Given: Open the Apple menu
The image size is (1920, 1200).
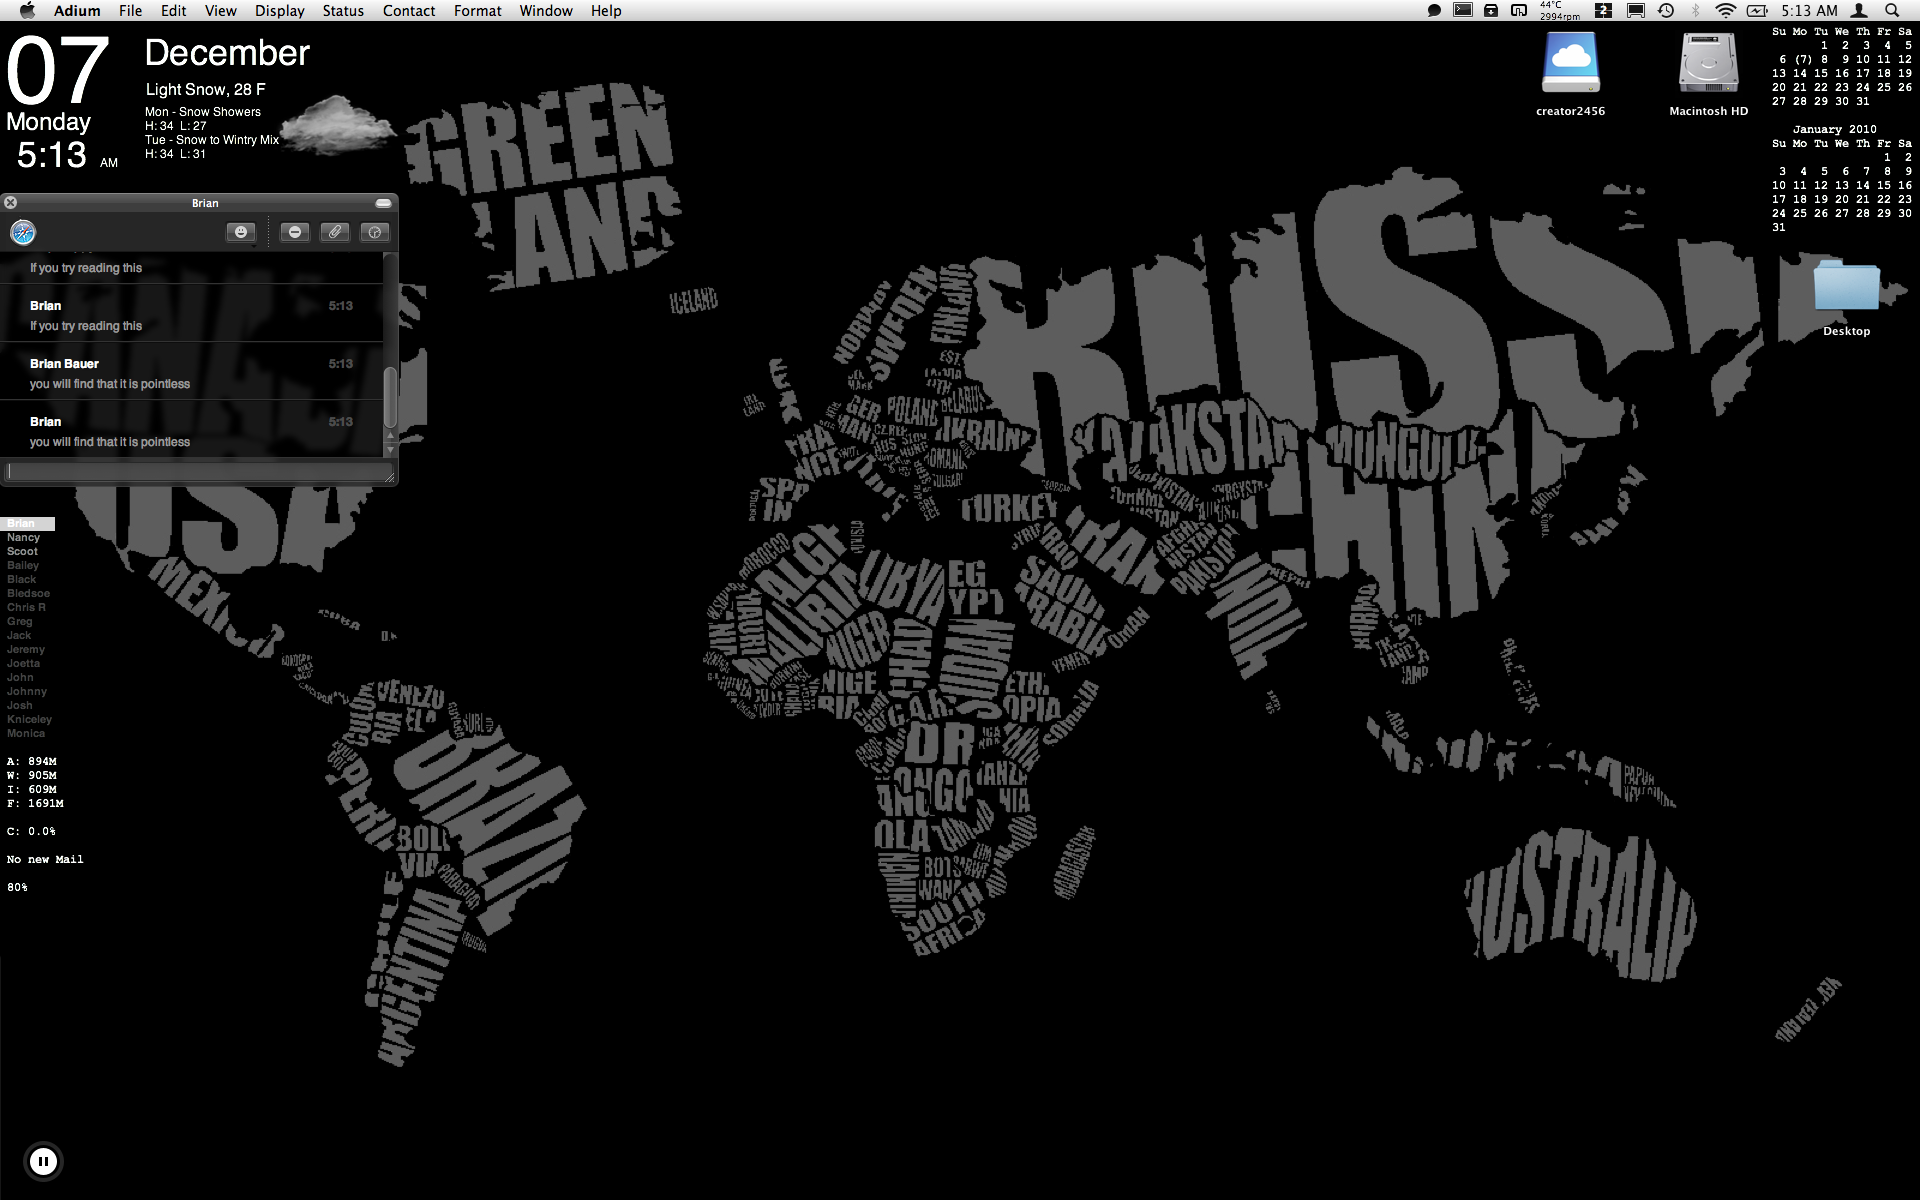Looking at the screenshot, I should [27, 10].
